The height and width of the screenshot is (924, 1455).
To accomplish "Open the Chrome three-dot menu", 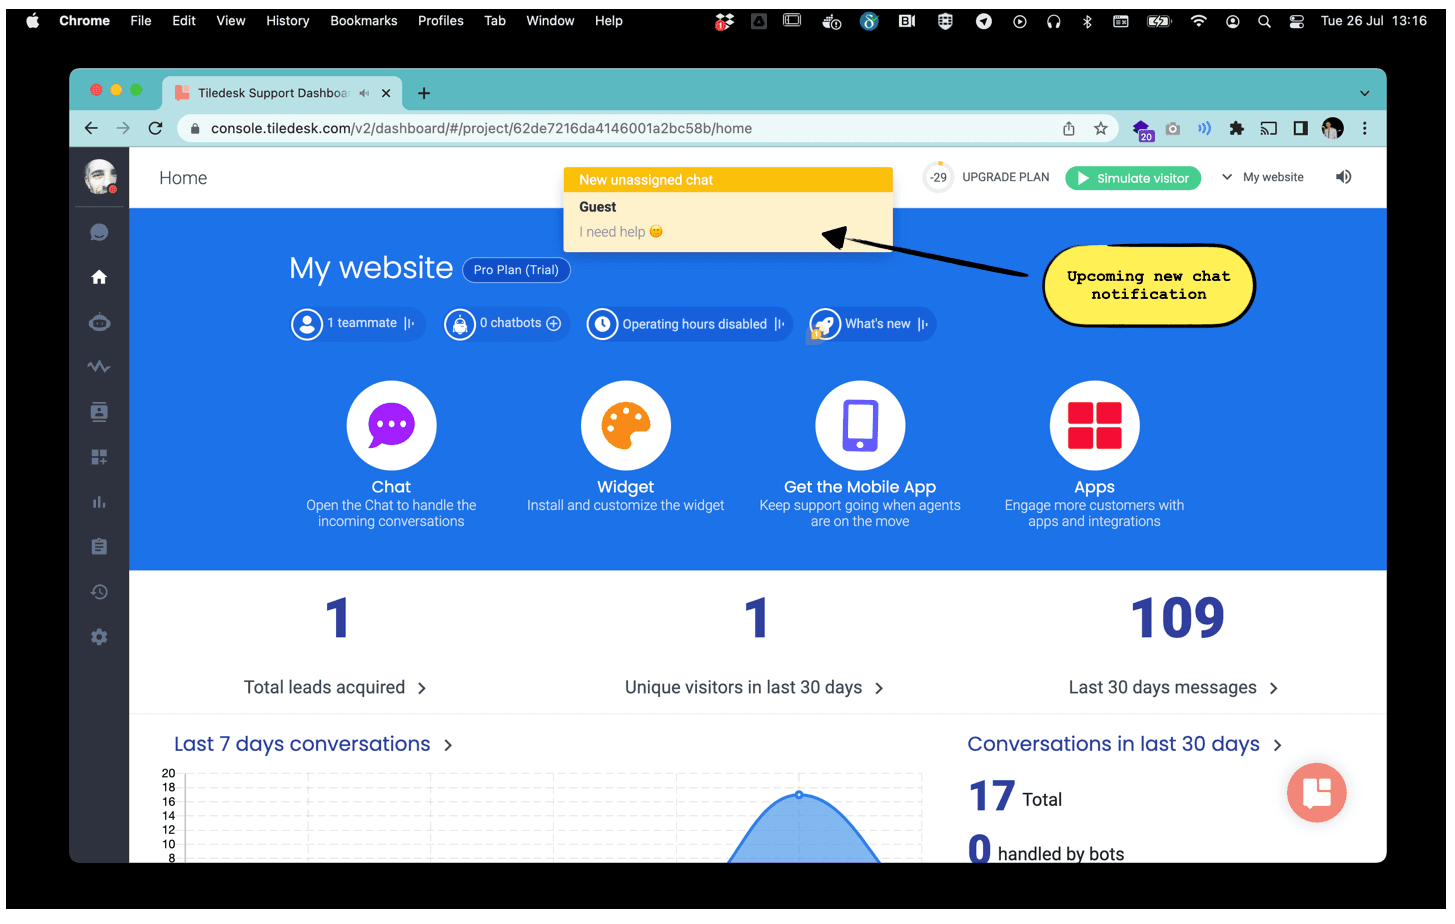I will click(x=1364, y=128).
